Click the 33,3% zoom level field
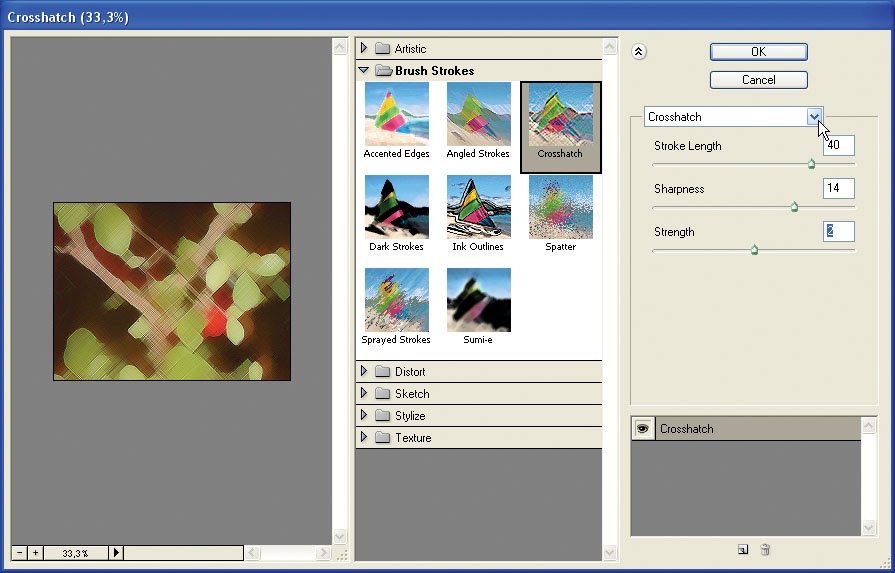This screenshot has height=573, width=895. pos(76,552)
